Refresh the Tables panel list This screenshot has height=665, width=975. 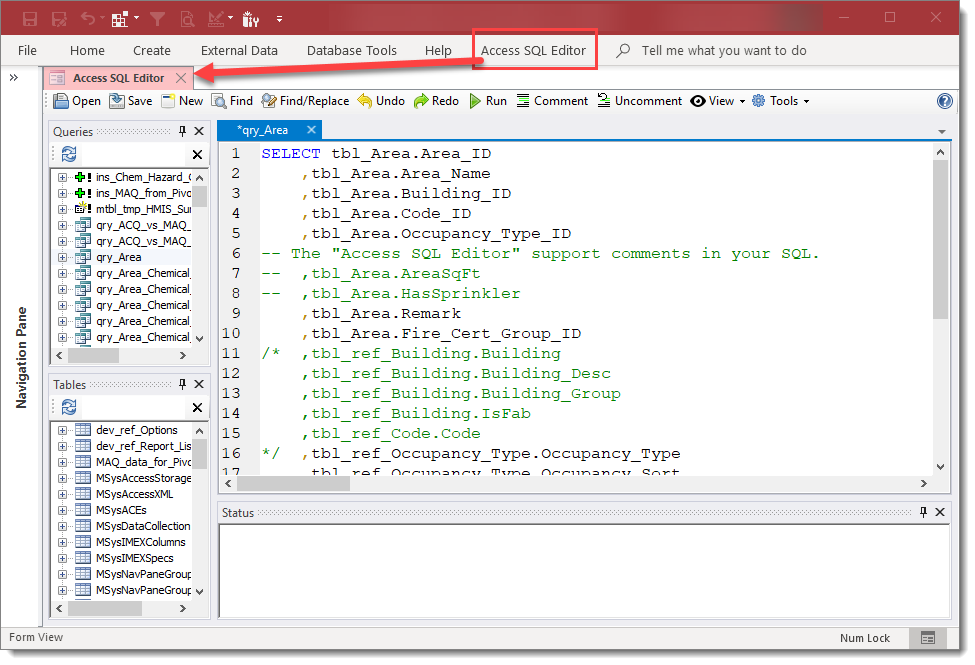[x=69, y=407]
